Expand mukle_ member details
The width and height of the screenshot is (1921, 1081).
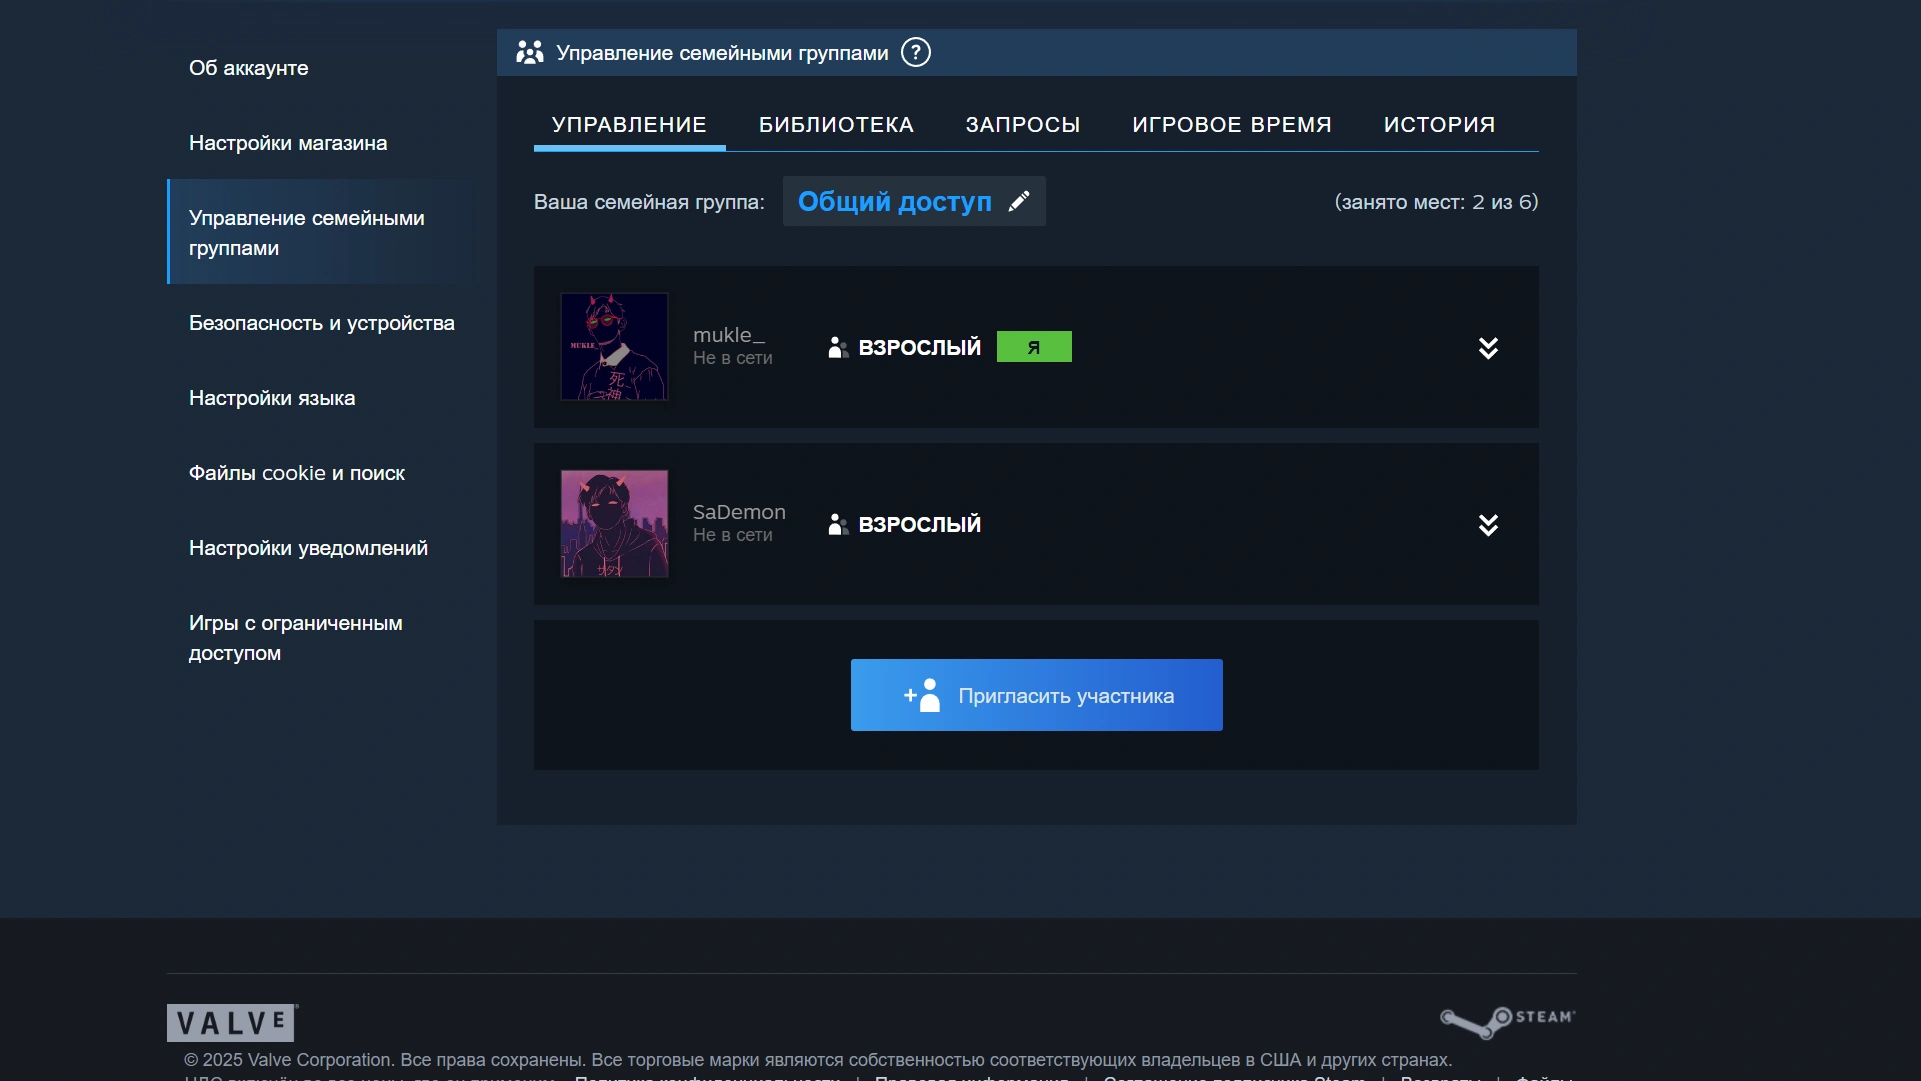pos(1488,347)
